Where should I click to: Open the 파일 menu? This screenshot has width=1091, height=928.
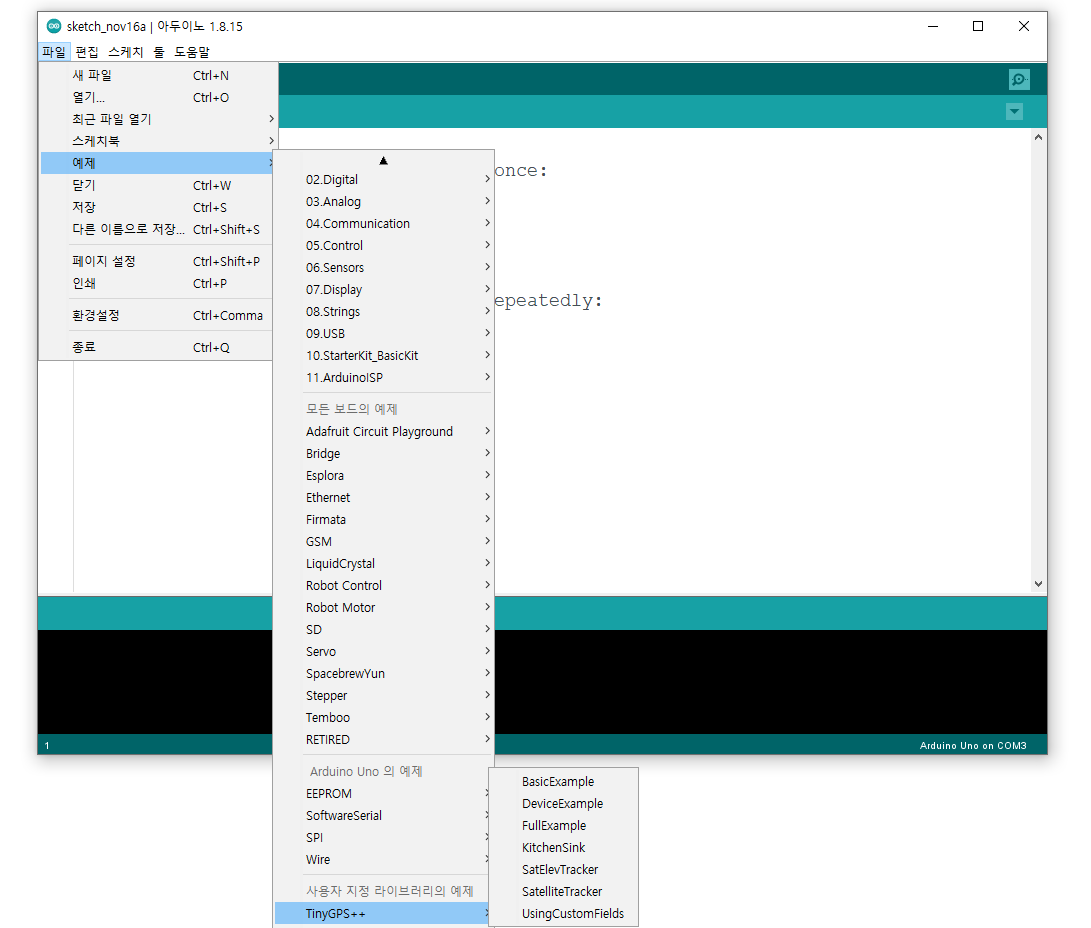point(54,52)
